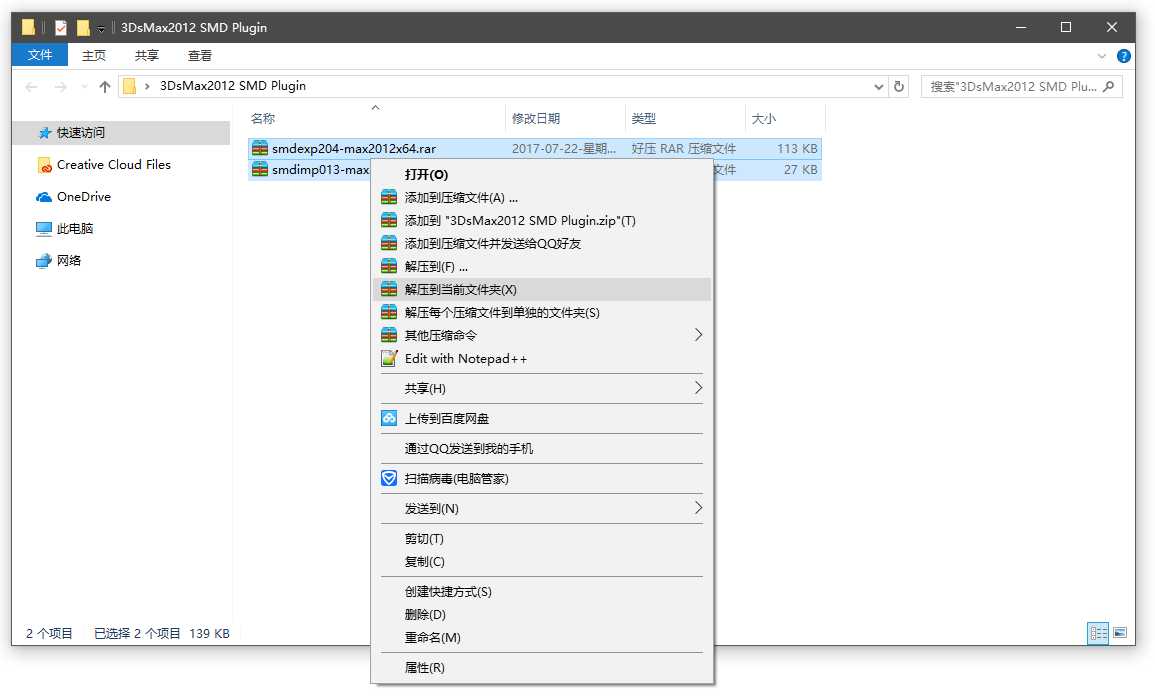Click the back navigation arrow
The width and height of the screenshot is (1155, 700).
[31, 87]
